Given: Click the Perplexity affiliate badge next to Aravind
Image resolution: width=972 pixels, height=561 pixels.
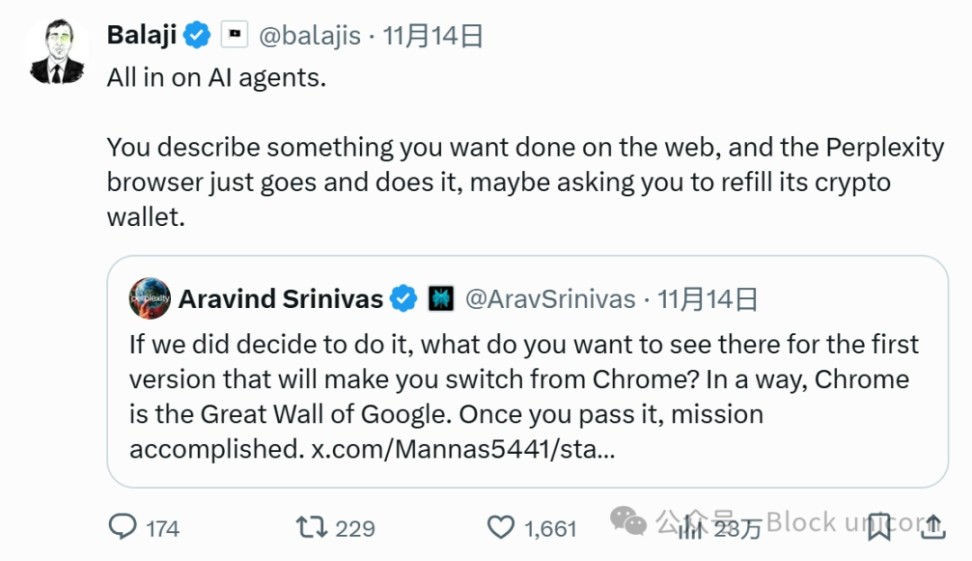Looking at the screenshot, I should point(441,299).
